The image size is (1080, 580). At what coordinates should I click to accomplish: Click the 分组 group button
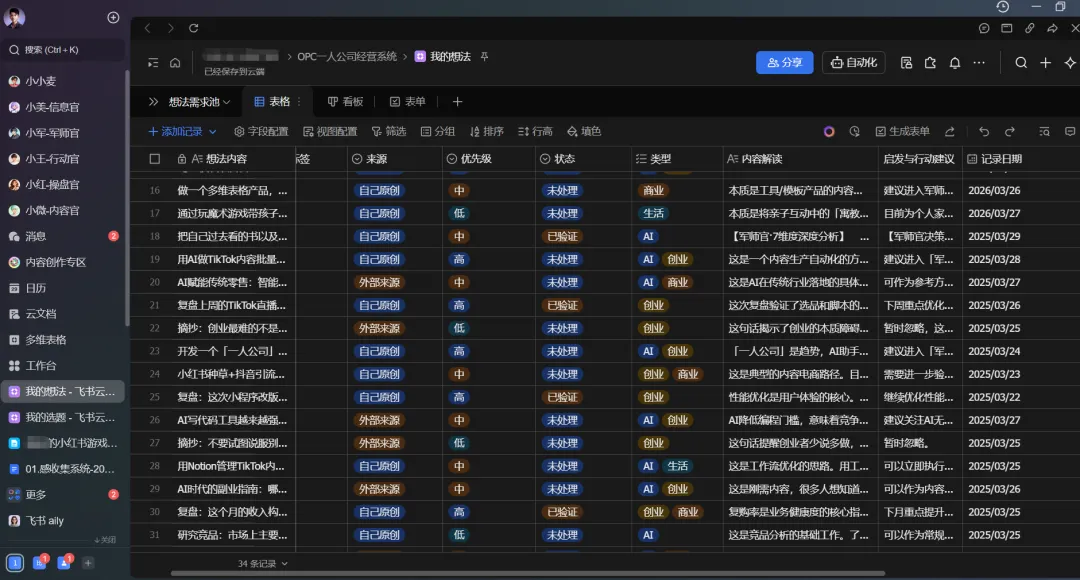pos(437,132)
